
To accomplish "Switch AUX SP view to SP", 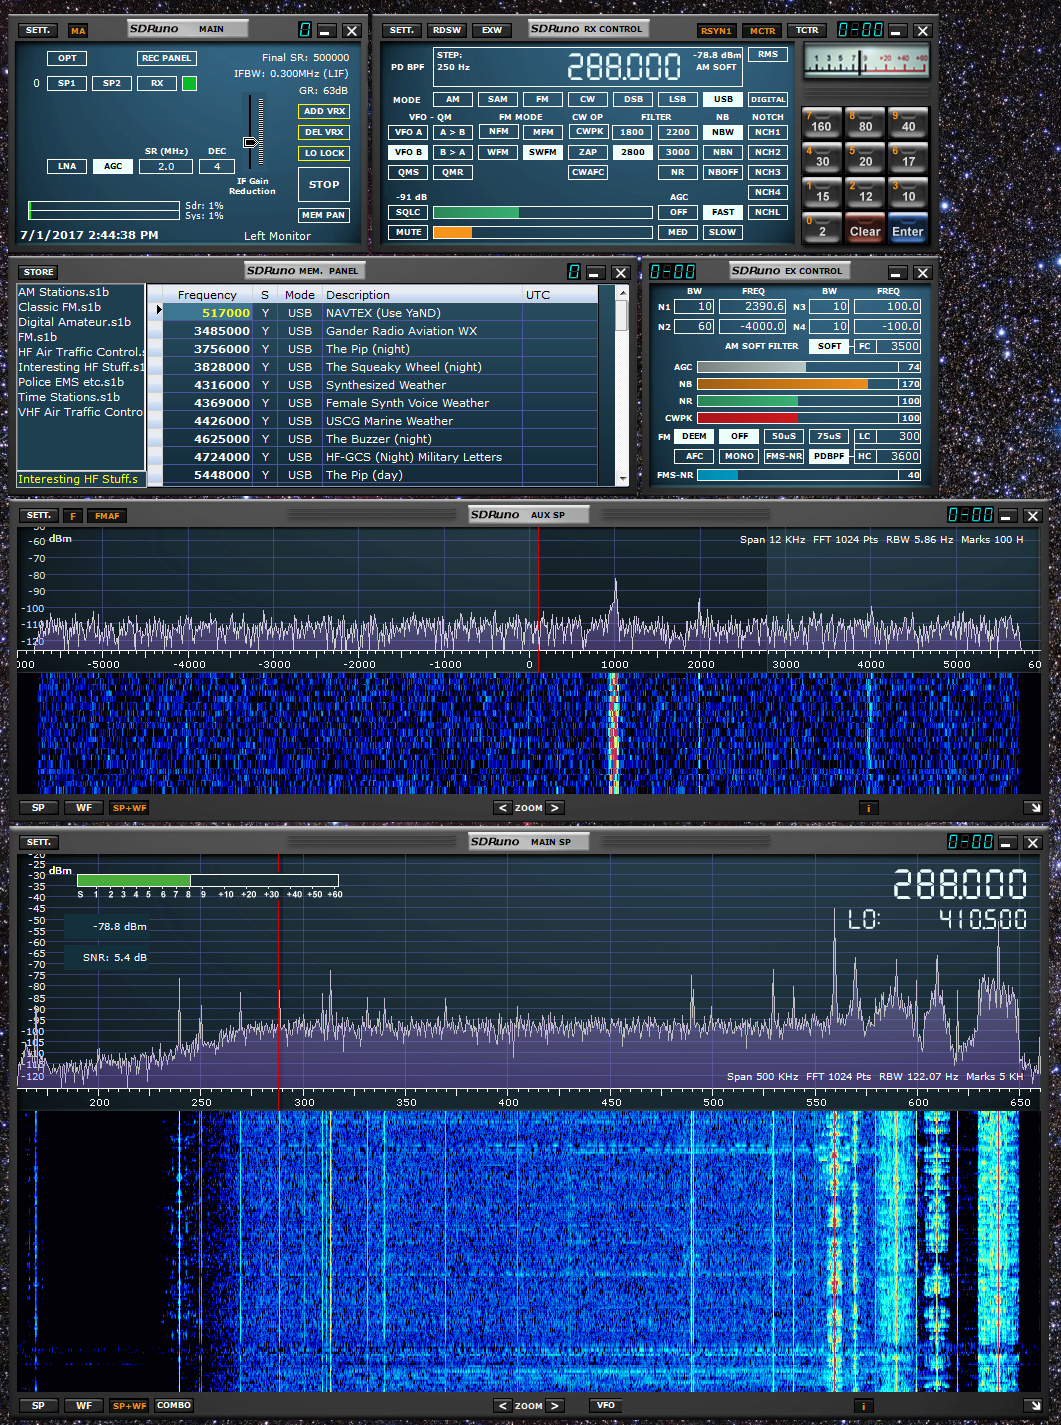I will tap(38, 808).
